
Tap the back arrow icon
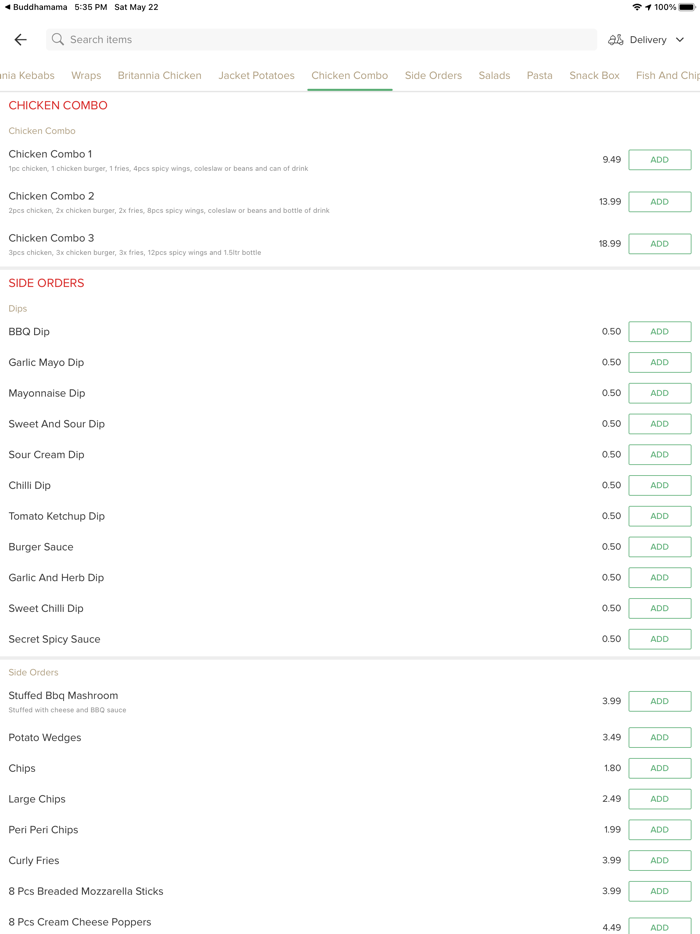click(x=21, y=40)
